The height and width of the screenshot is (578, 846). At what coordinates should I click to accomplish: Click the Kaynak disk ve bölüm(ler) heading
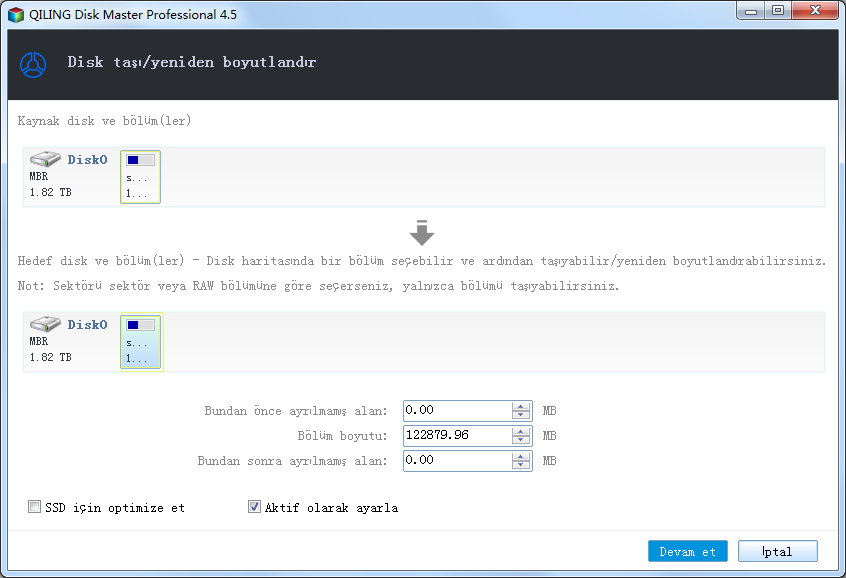point(104,121)
